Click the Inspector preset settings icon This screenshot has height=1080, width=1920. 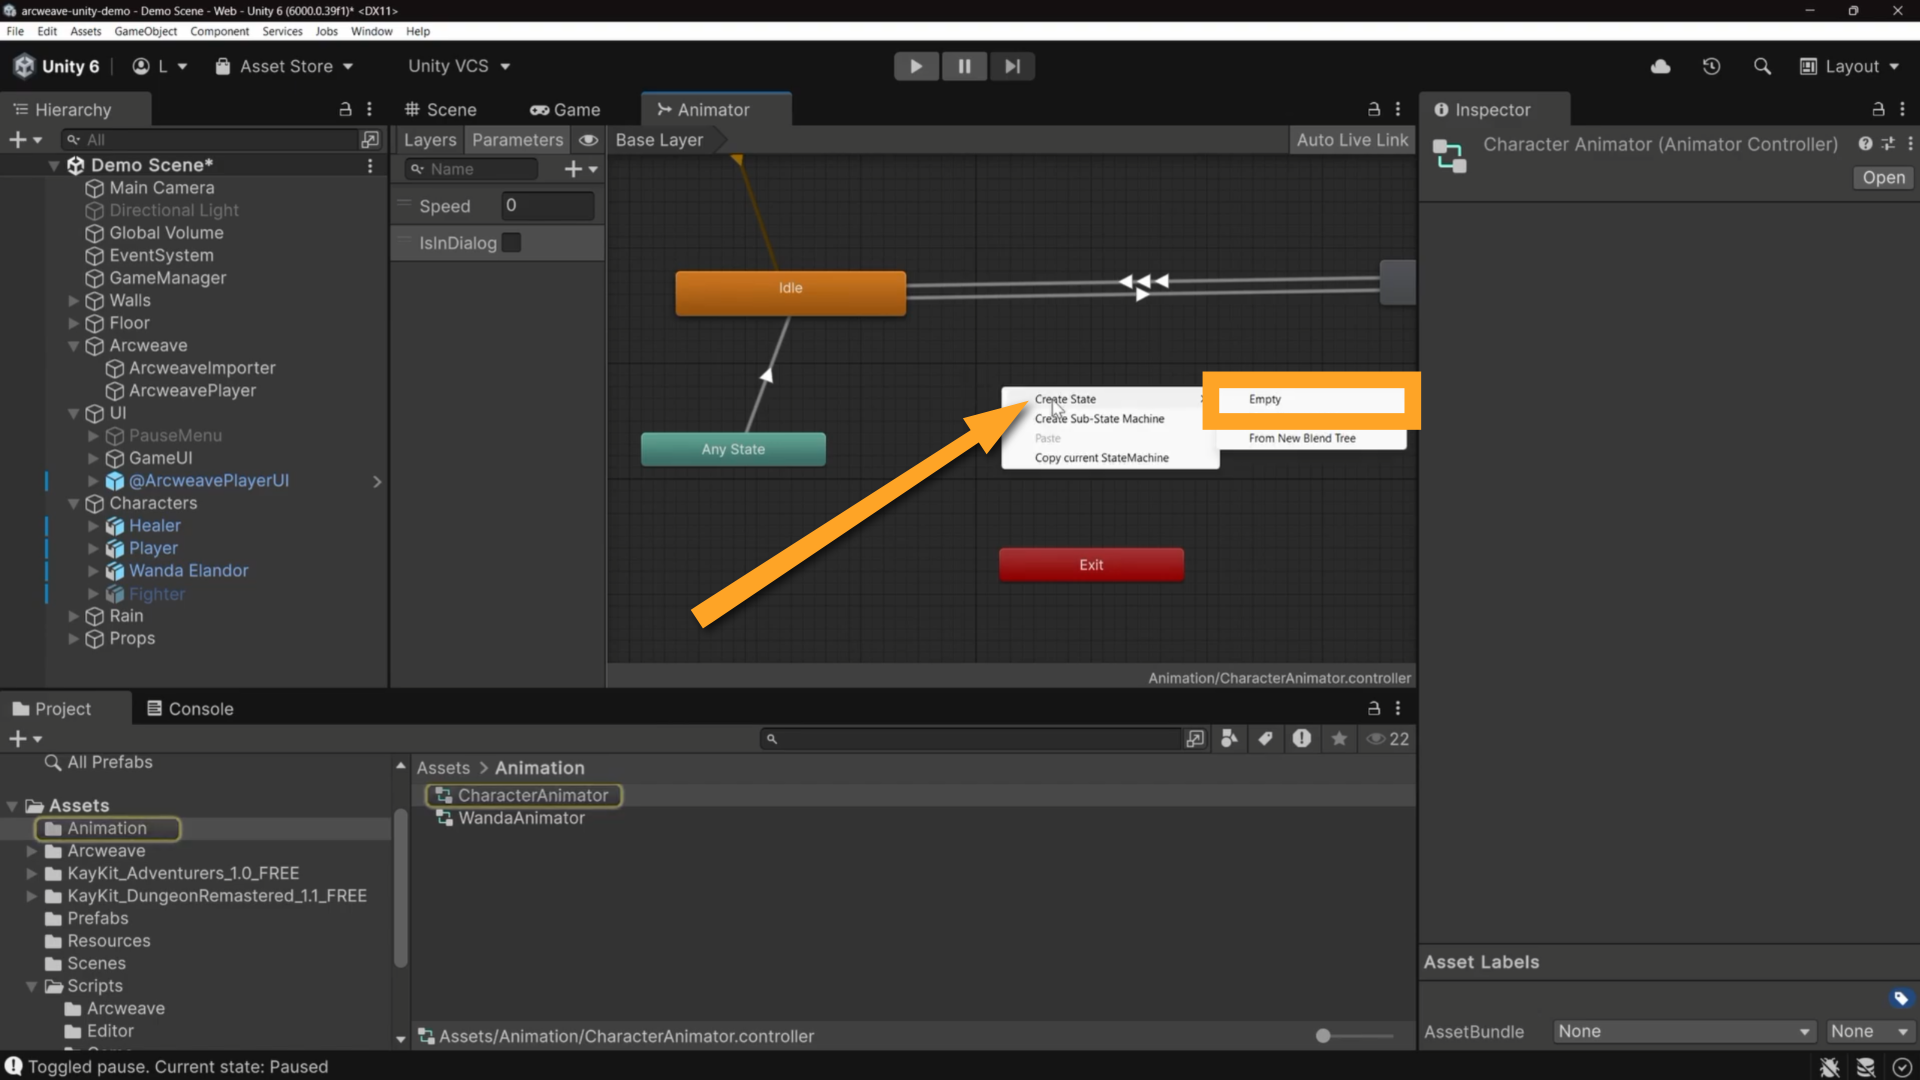click(x=1888, y=144)
